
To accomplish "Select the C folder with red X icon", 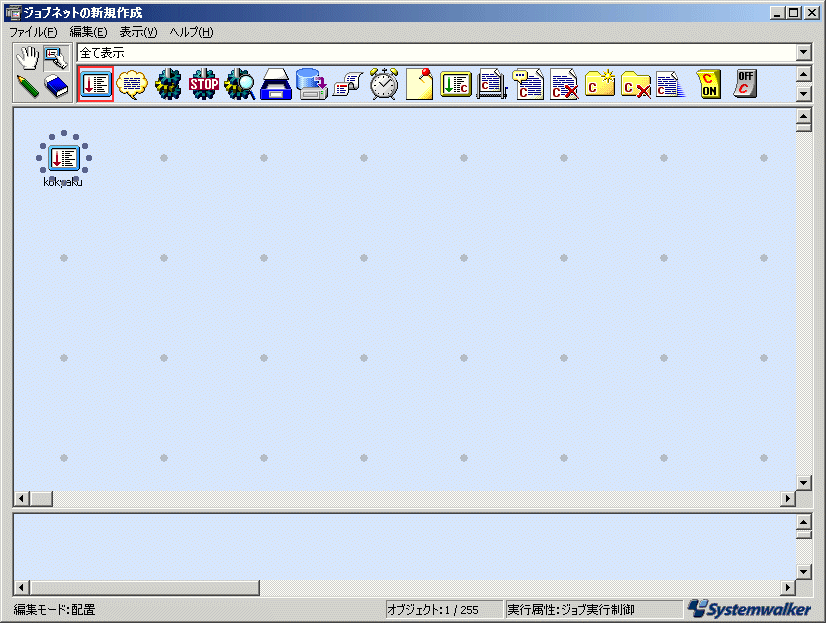I will coord(636,84).
